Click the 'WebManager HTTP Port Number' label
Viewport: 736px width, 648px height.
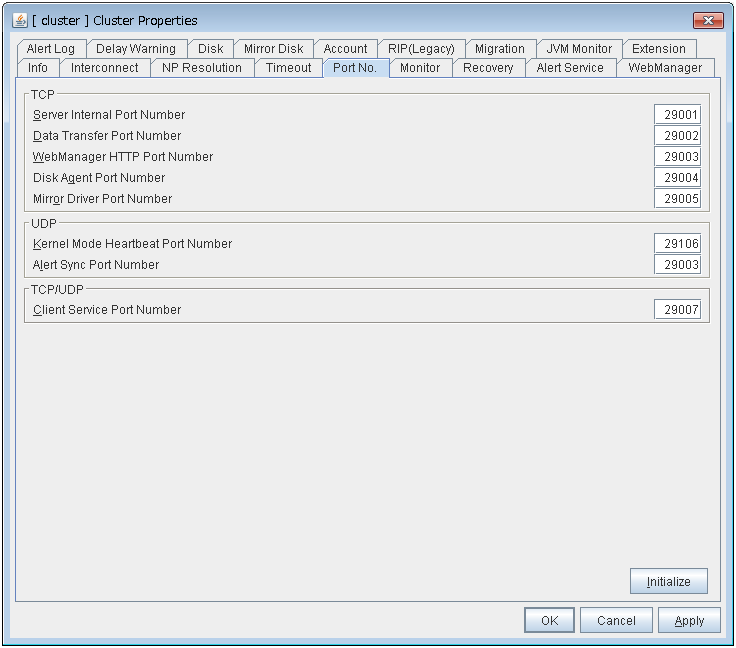(x=123, y=157)
